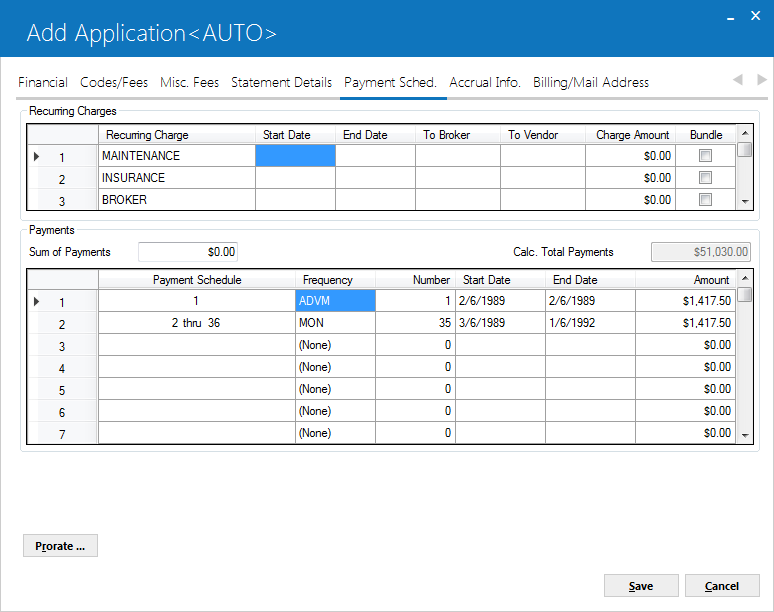Select row 1 indicator in Recurring Charges
Image resolution: width=774 pixels, height=612 pixels.
[x=62, y=156]
